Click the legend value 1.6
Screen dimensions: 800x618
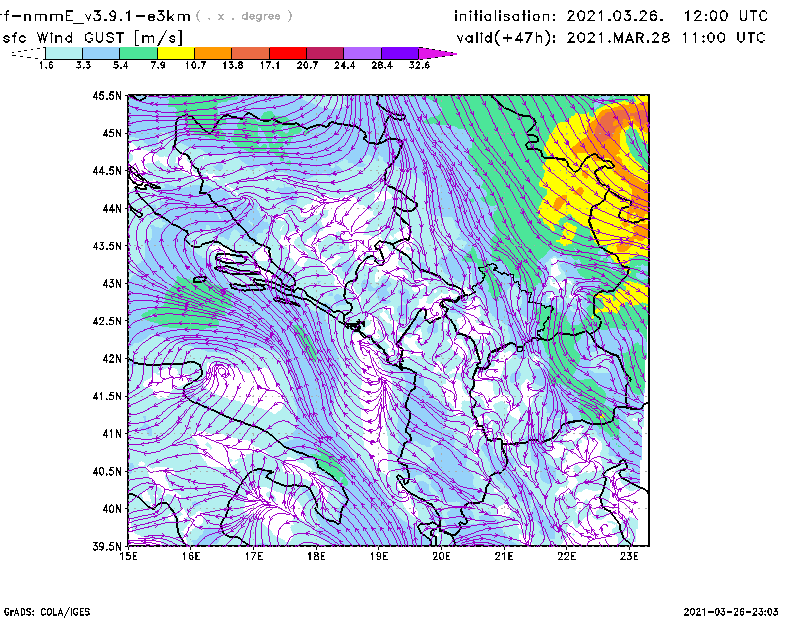pos(46,65)
